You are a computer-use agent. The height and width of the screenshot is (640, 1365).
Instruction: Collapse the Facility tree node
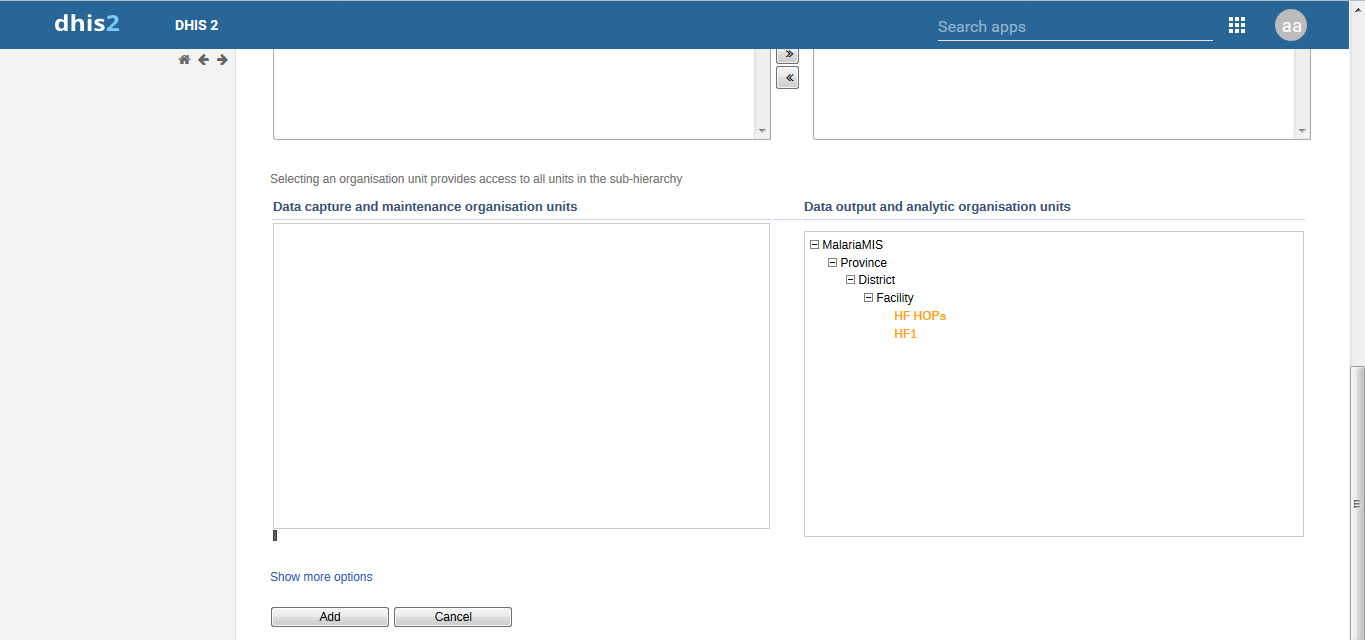pos(868,298)
